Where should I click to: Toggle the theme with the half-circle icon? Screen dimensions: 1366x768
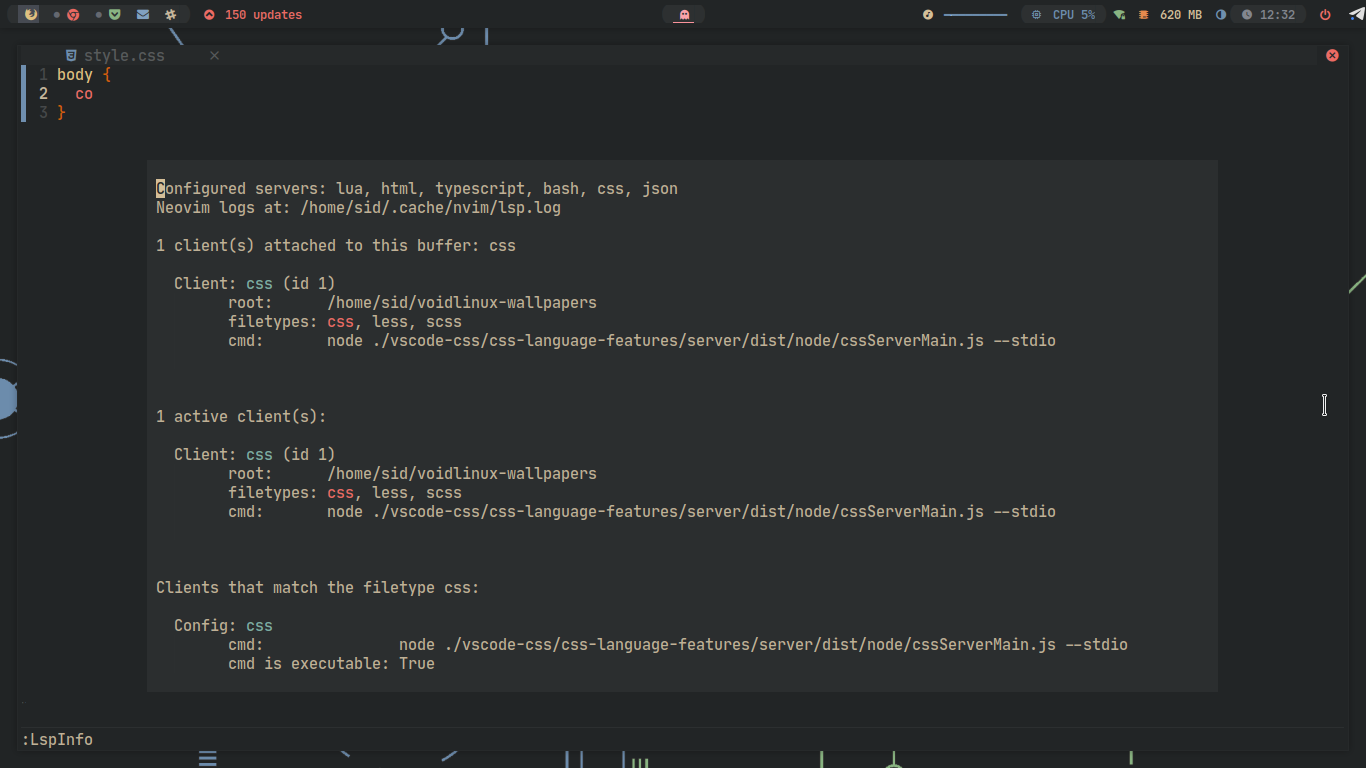pyautogui.click(x=1221, y=14)
